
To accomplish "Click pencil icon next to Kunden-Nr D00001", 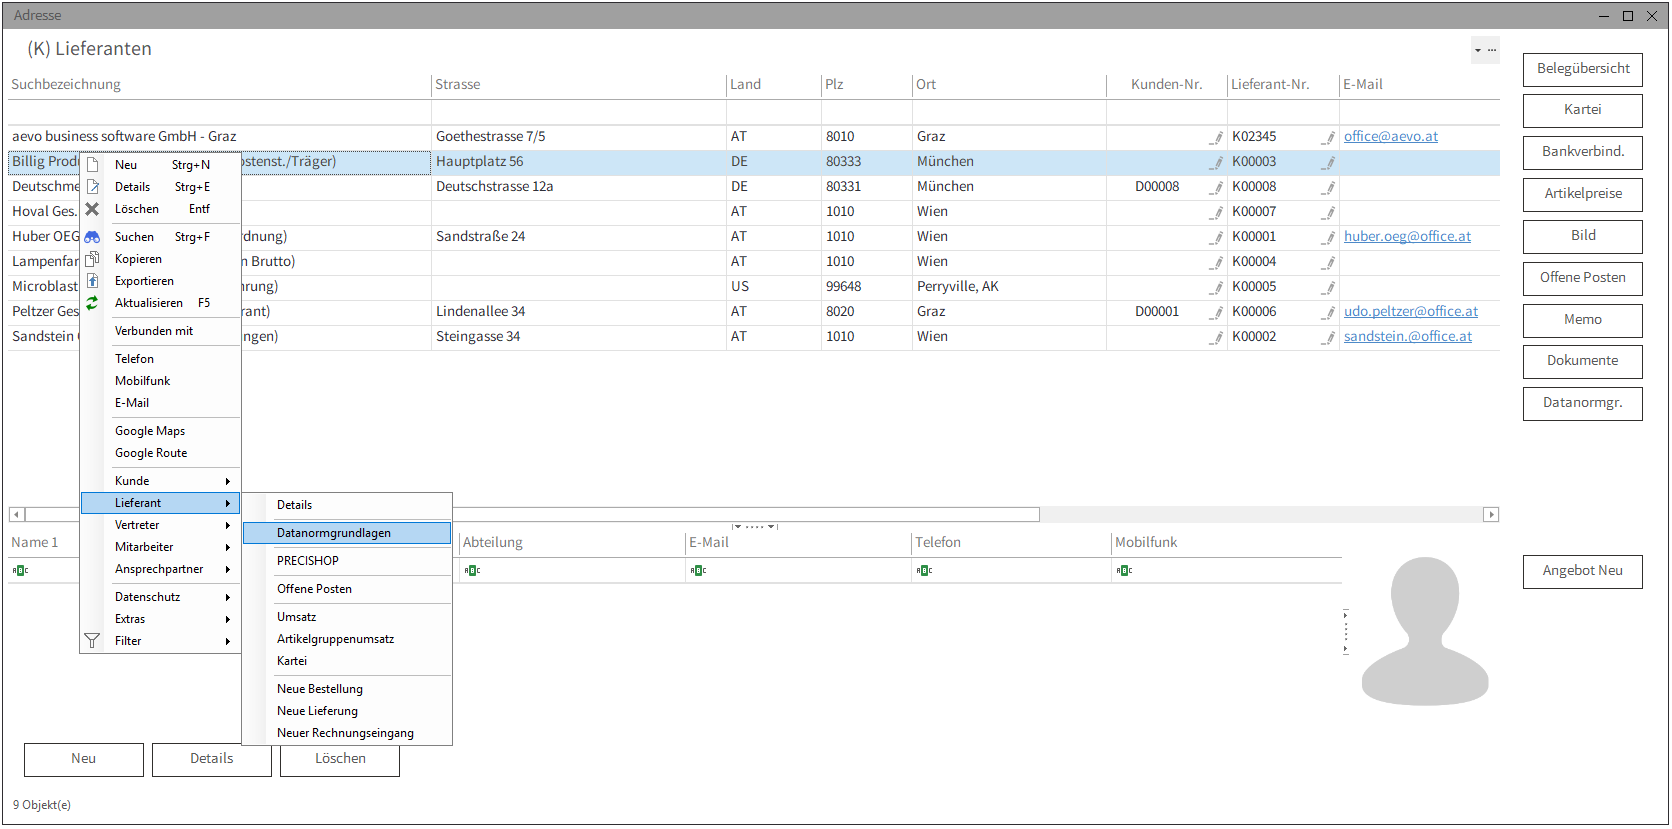I will [x=1217, y=312].
